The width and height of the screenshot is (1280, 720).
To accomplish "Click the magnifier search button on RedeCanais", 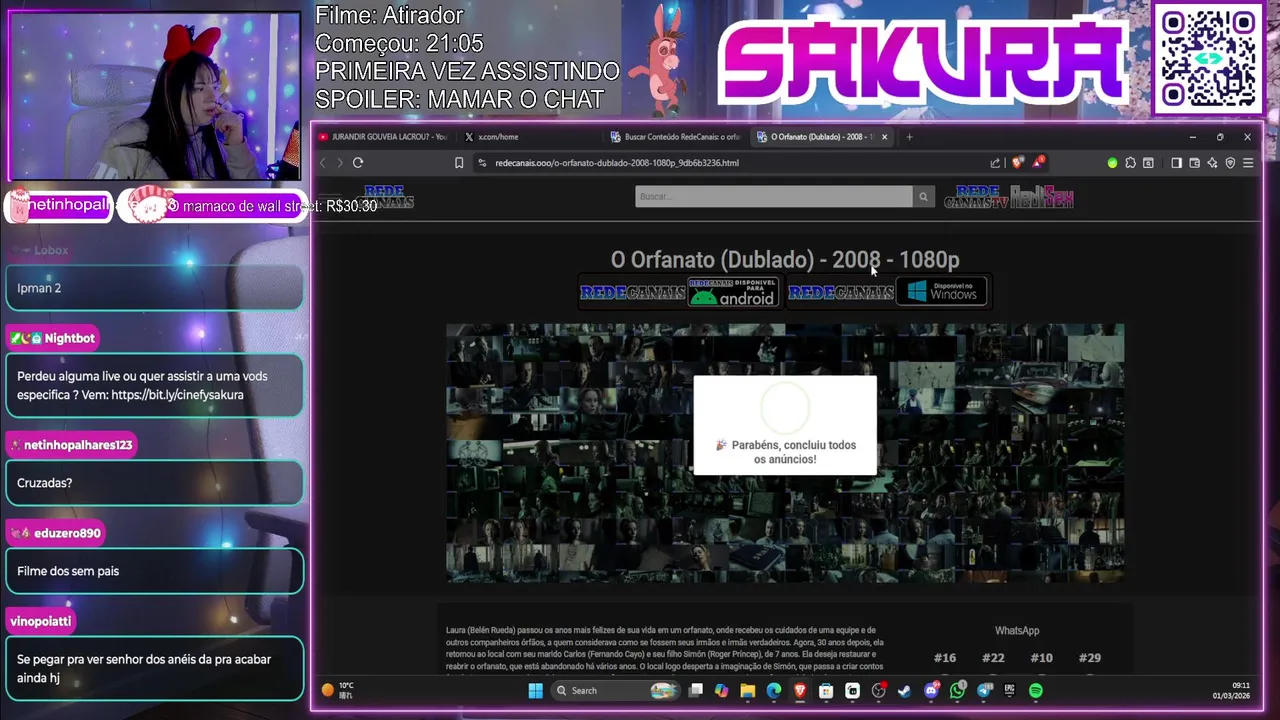I will point(923,197).
